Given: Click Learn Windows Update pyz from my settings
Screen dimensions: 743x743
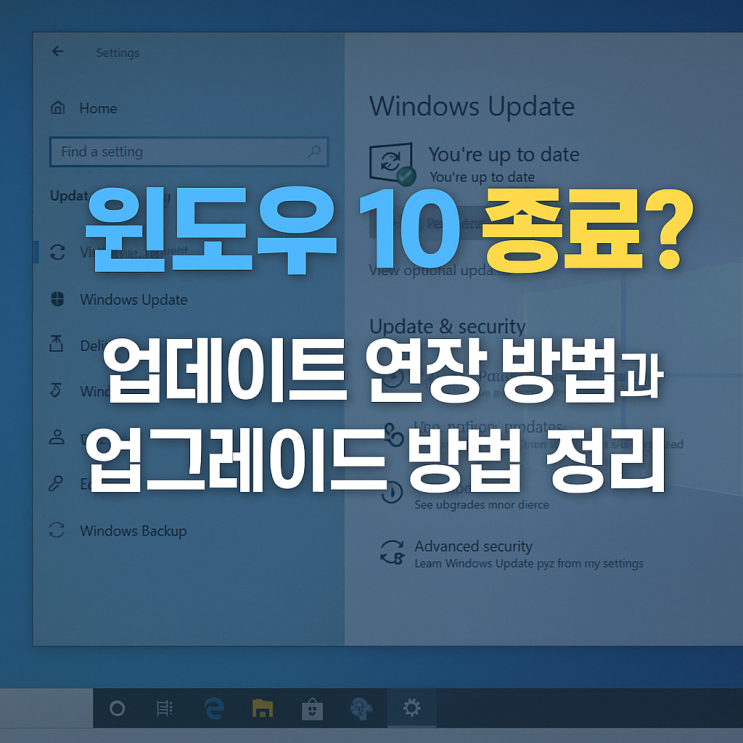Looking at the screenshot, I should point(529,563).
